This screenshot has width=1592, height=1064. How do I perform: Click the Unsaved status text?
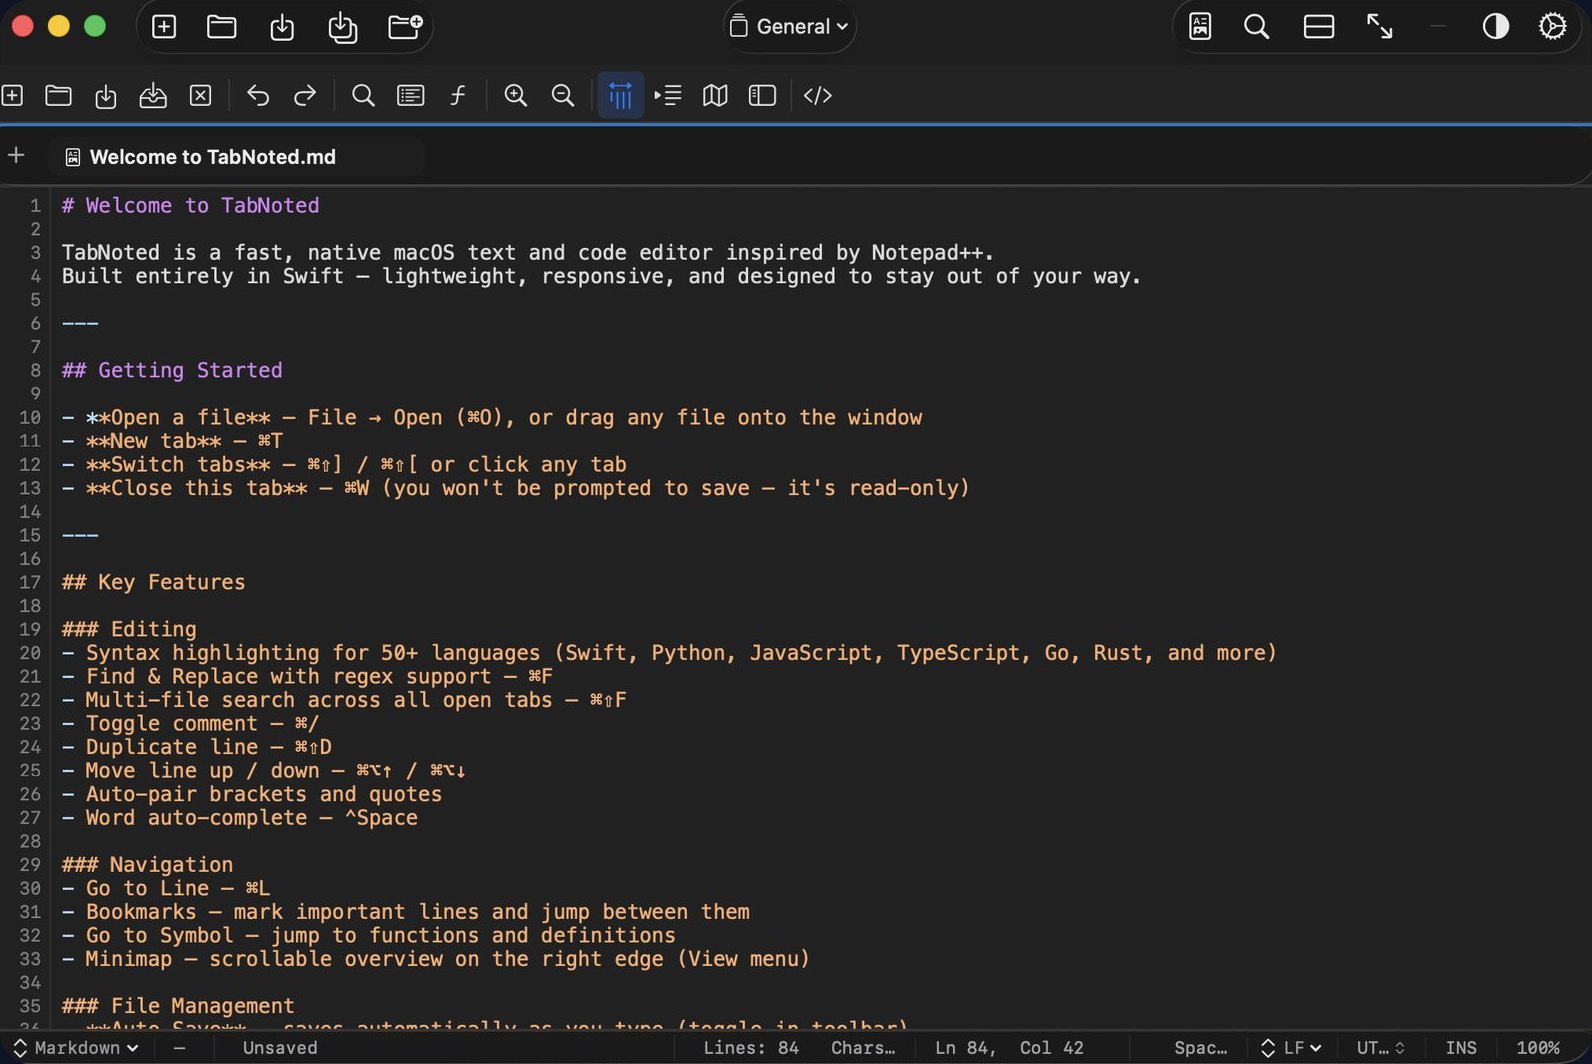coord(280,1047)
